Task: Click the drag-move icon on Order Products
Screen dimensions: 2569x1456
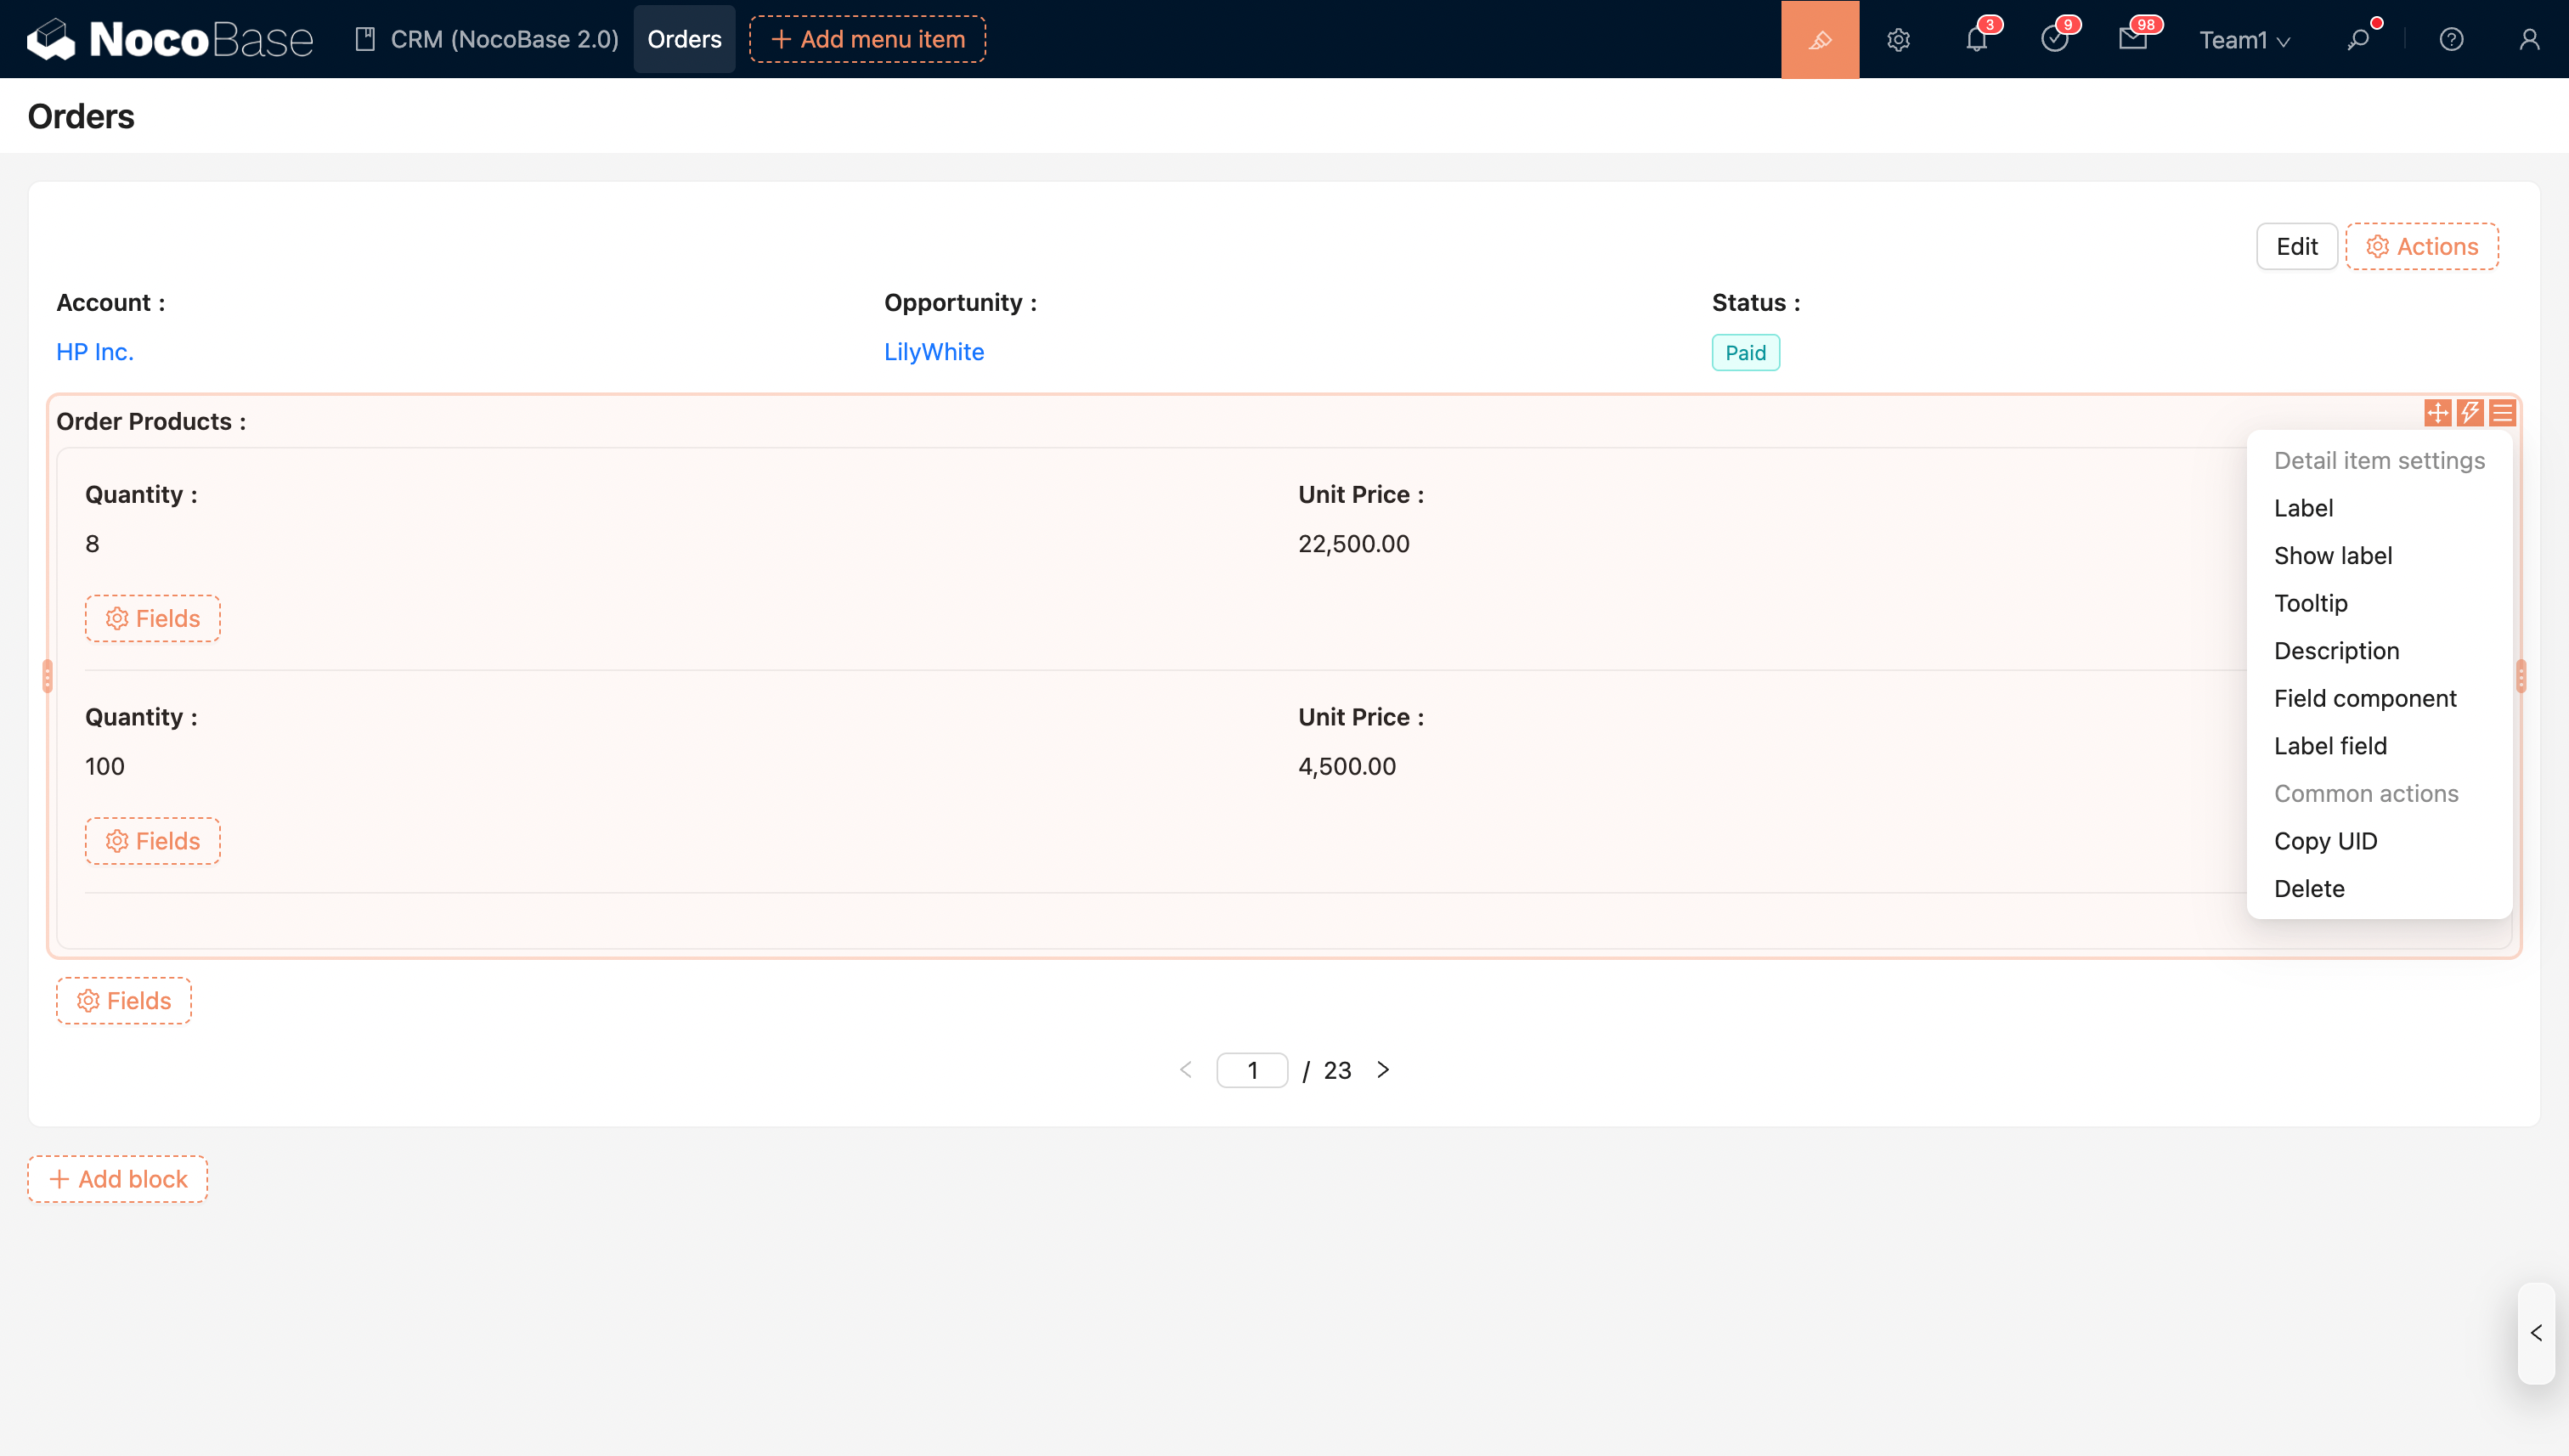Action: (2437, 412)
